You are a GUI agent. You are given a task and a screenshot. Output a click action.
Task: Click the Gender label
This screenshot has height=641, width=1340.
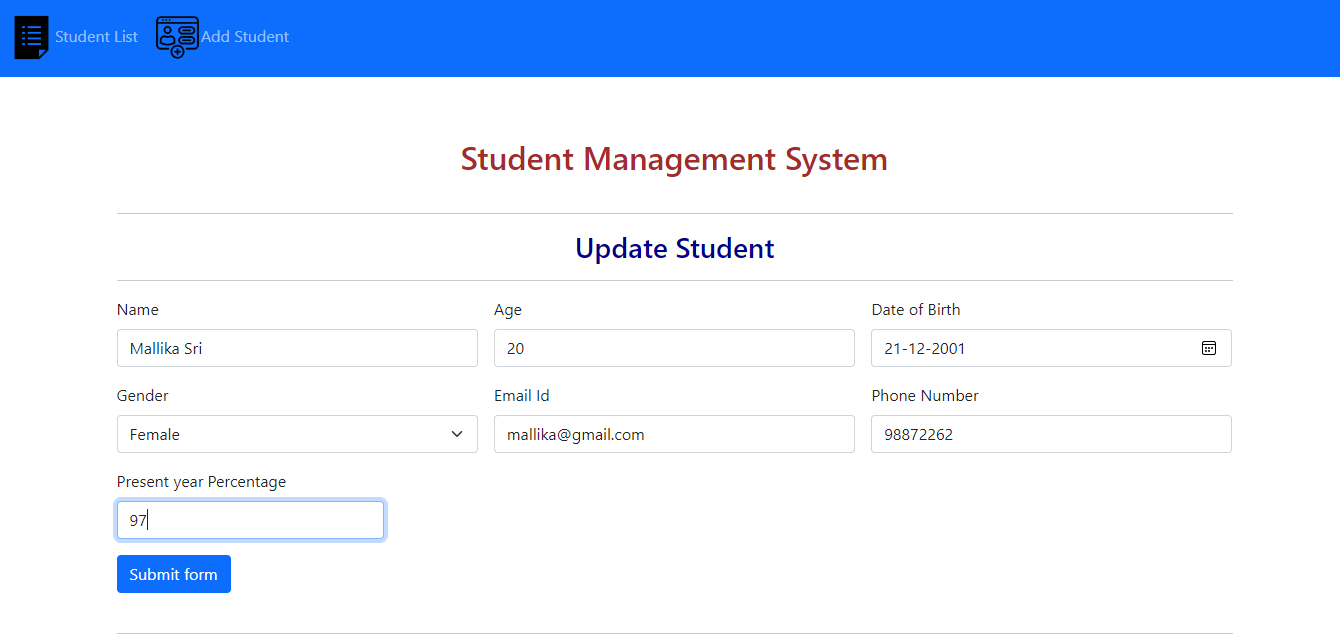143,396
